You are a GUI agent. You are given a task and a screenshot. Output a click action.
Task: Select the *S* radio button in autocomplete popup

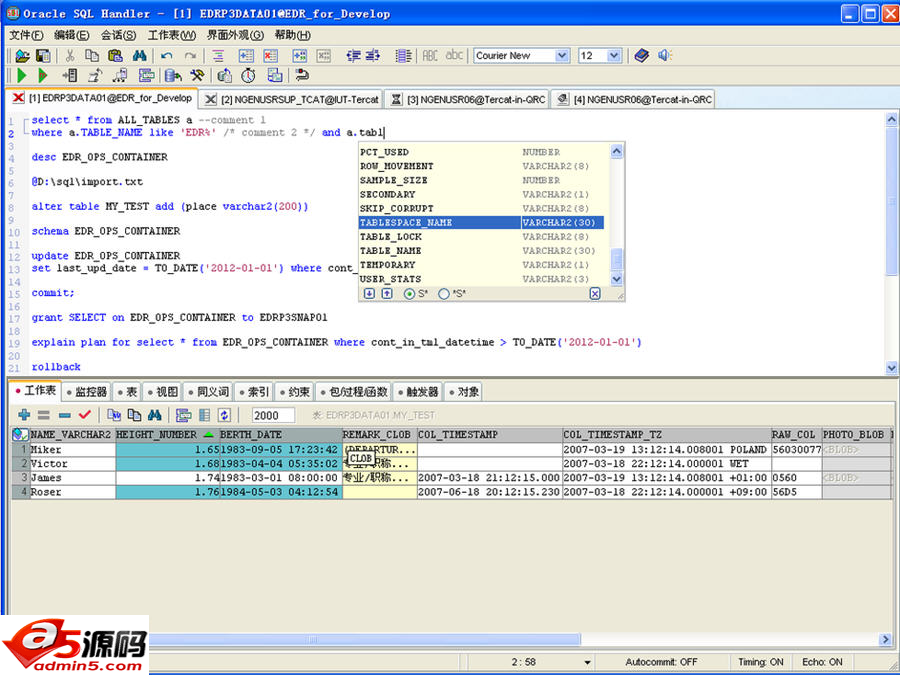pos(444,294)
